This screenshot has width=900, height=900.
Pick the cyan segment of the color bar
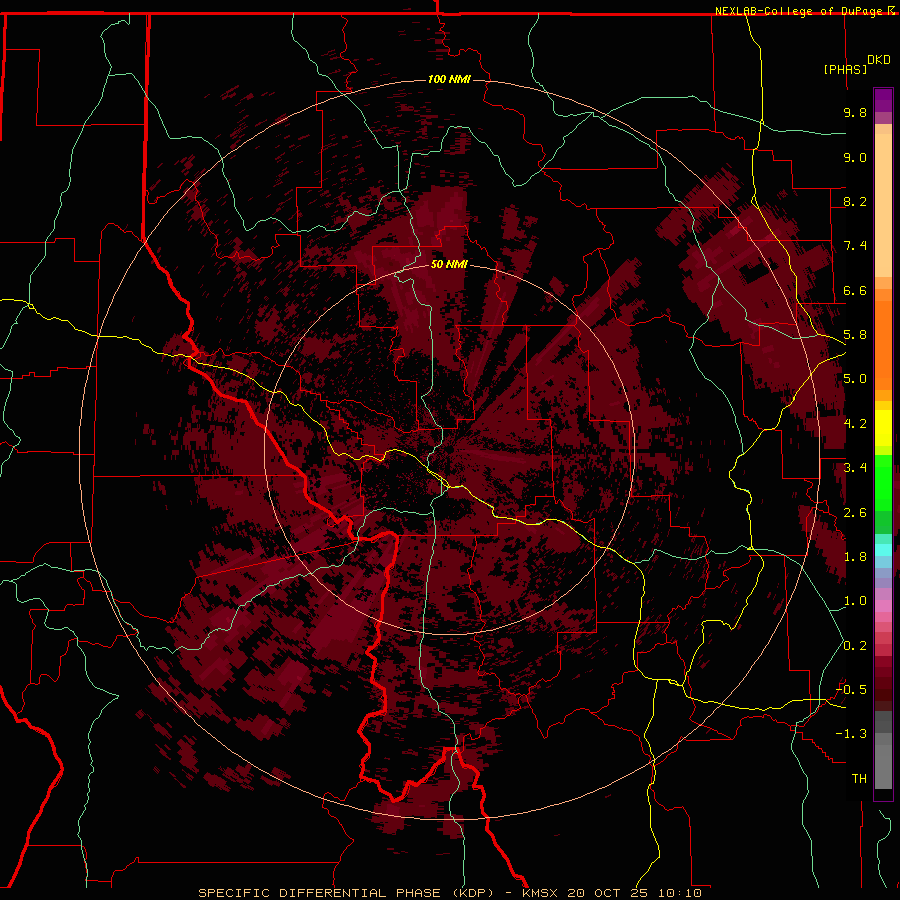883,550
